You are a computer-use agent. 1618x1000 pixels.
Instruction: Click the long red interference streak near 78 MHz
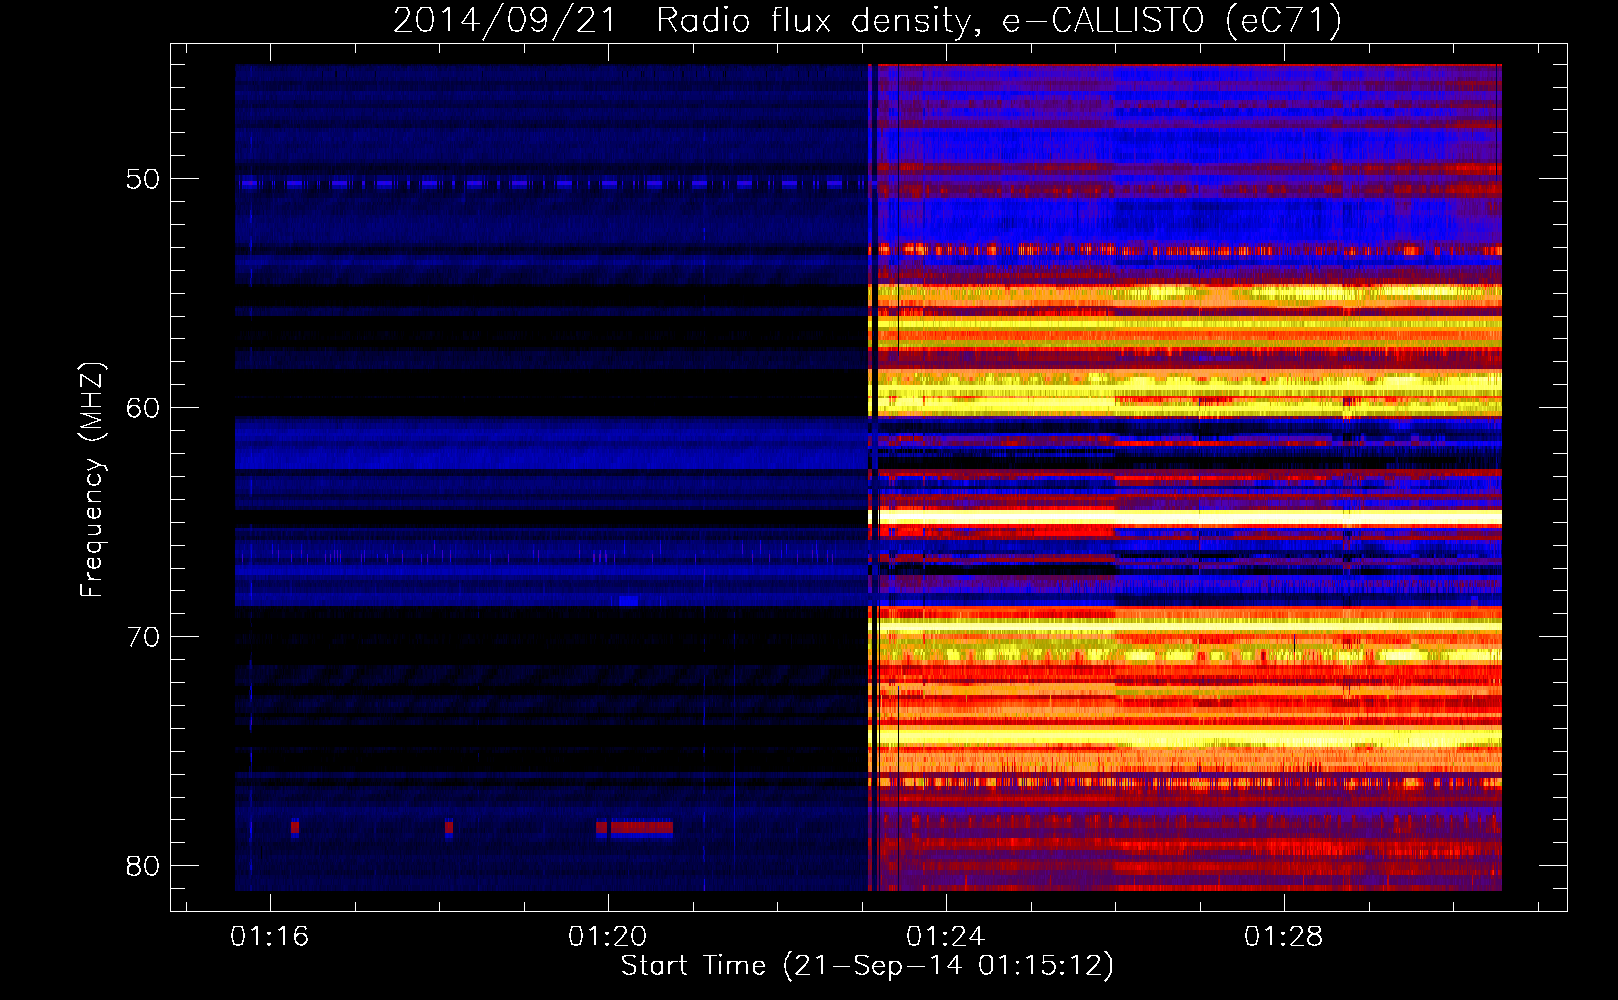(641, 828)
